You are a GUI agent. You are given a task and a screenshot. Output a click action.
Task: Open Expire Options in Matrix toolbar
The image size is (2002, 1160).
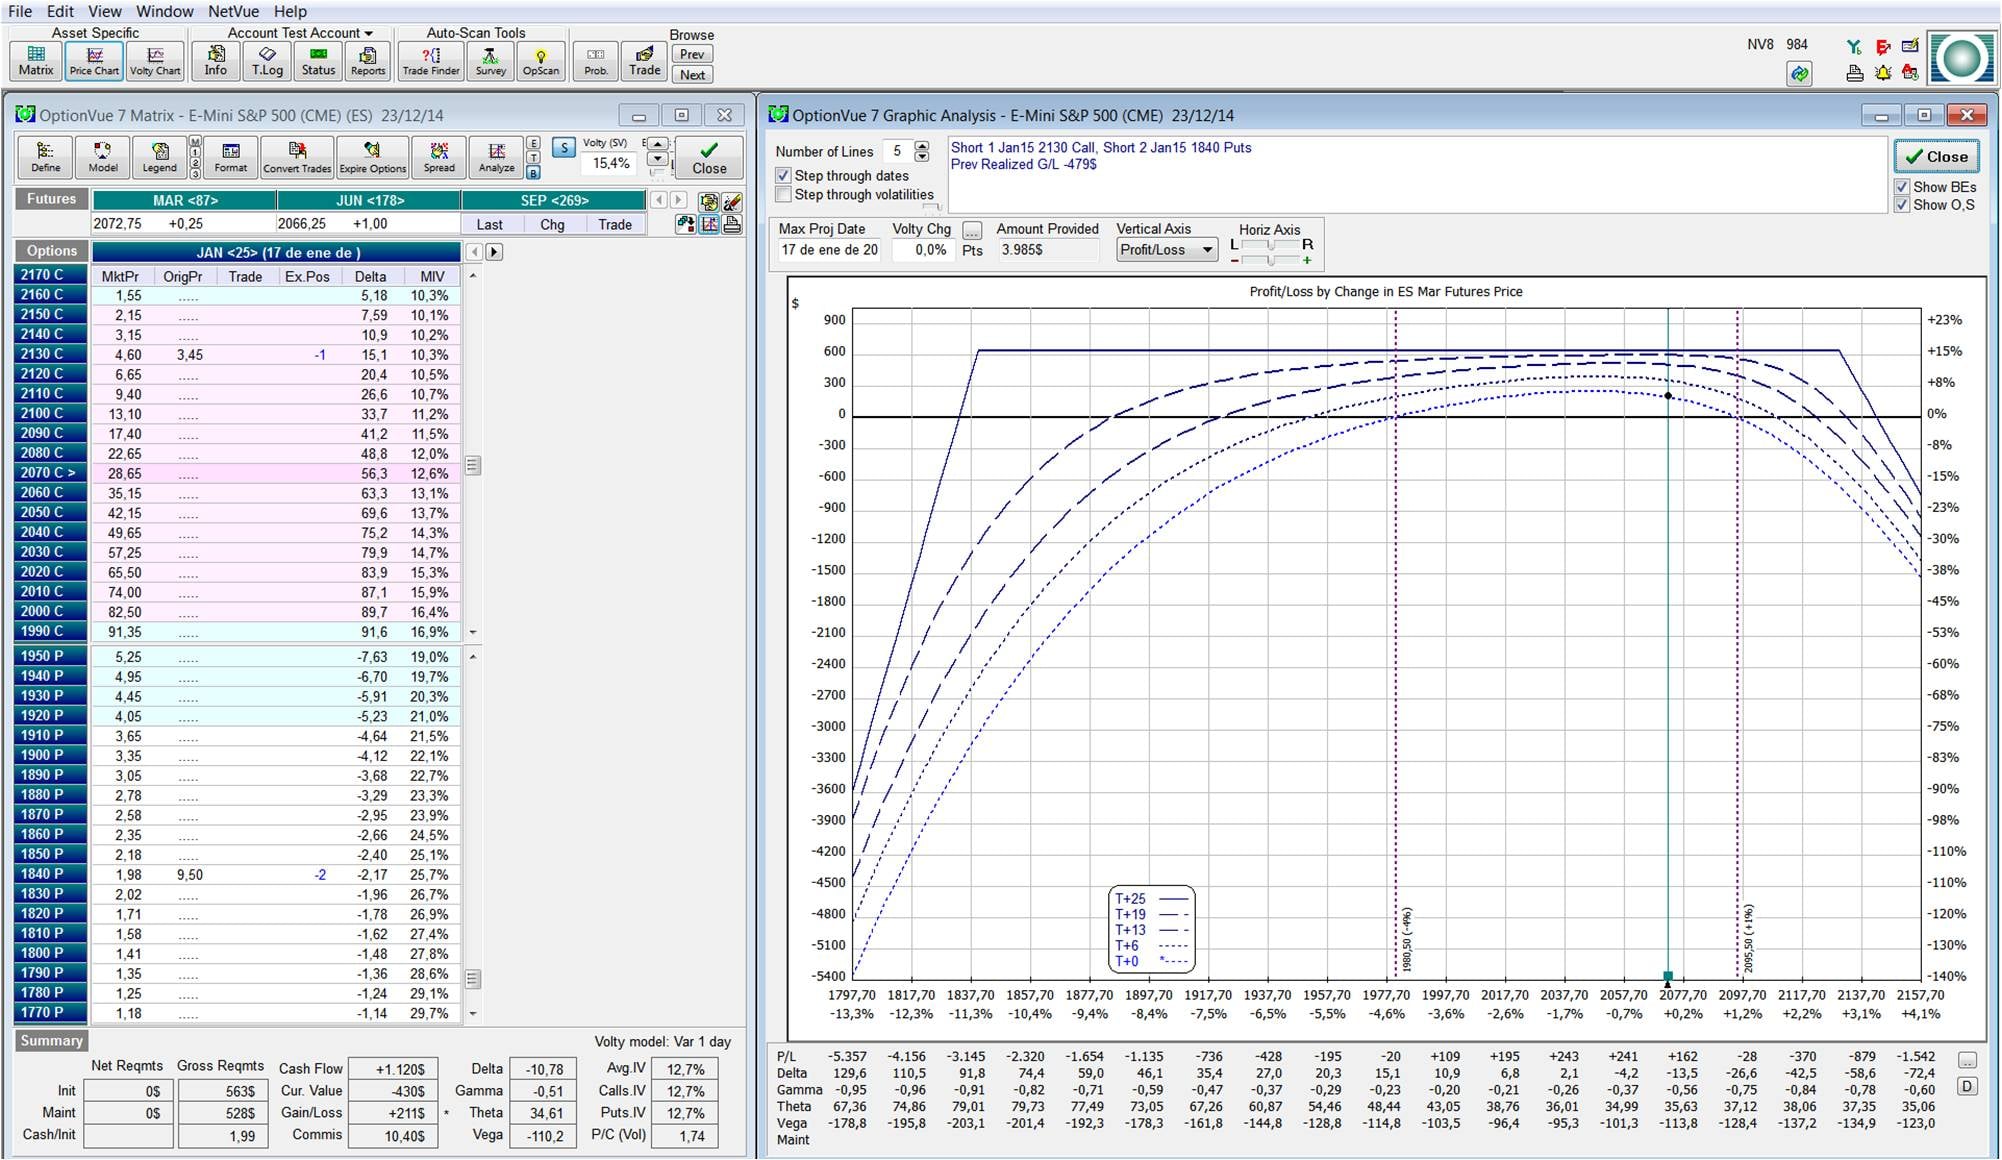coord(372,157)
